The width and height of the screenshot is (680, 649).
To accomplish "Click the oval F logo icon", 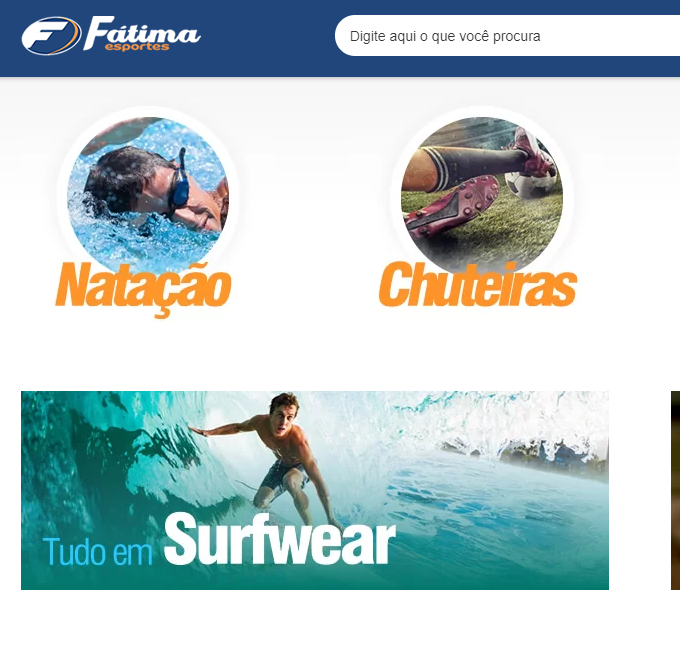I will point(51,36).
